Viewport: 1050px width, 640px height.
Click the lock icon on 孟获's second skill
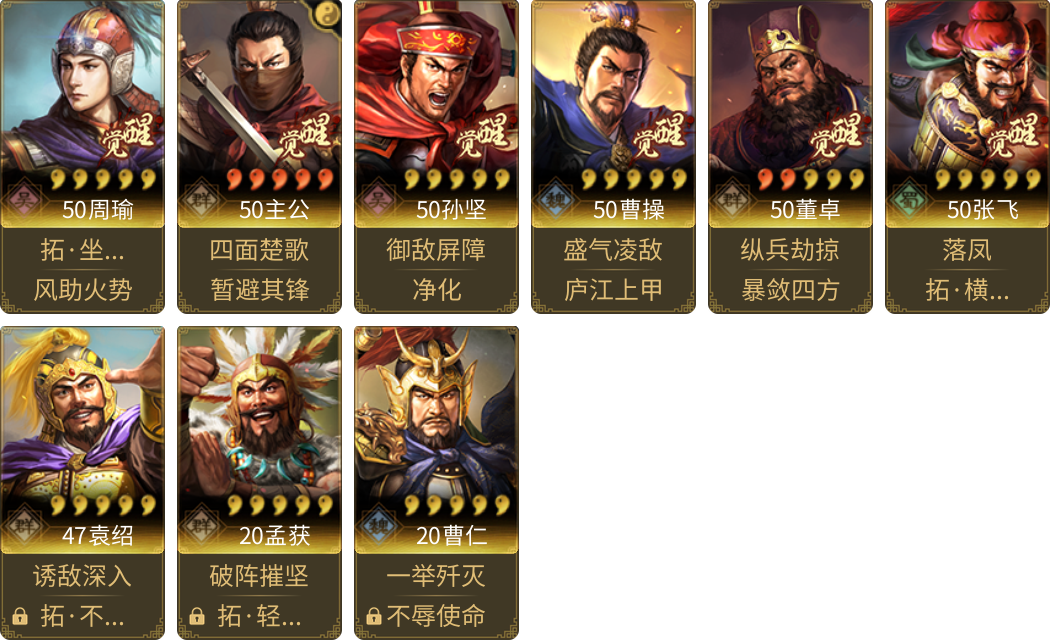click(197, 616)
